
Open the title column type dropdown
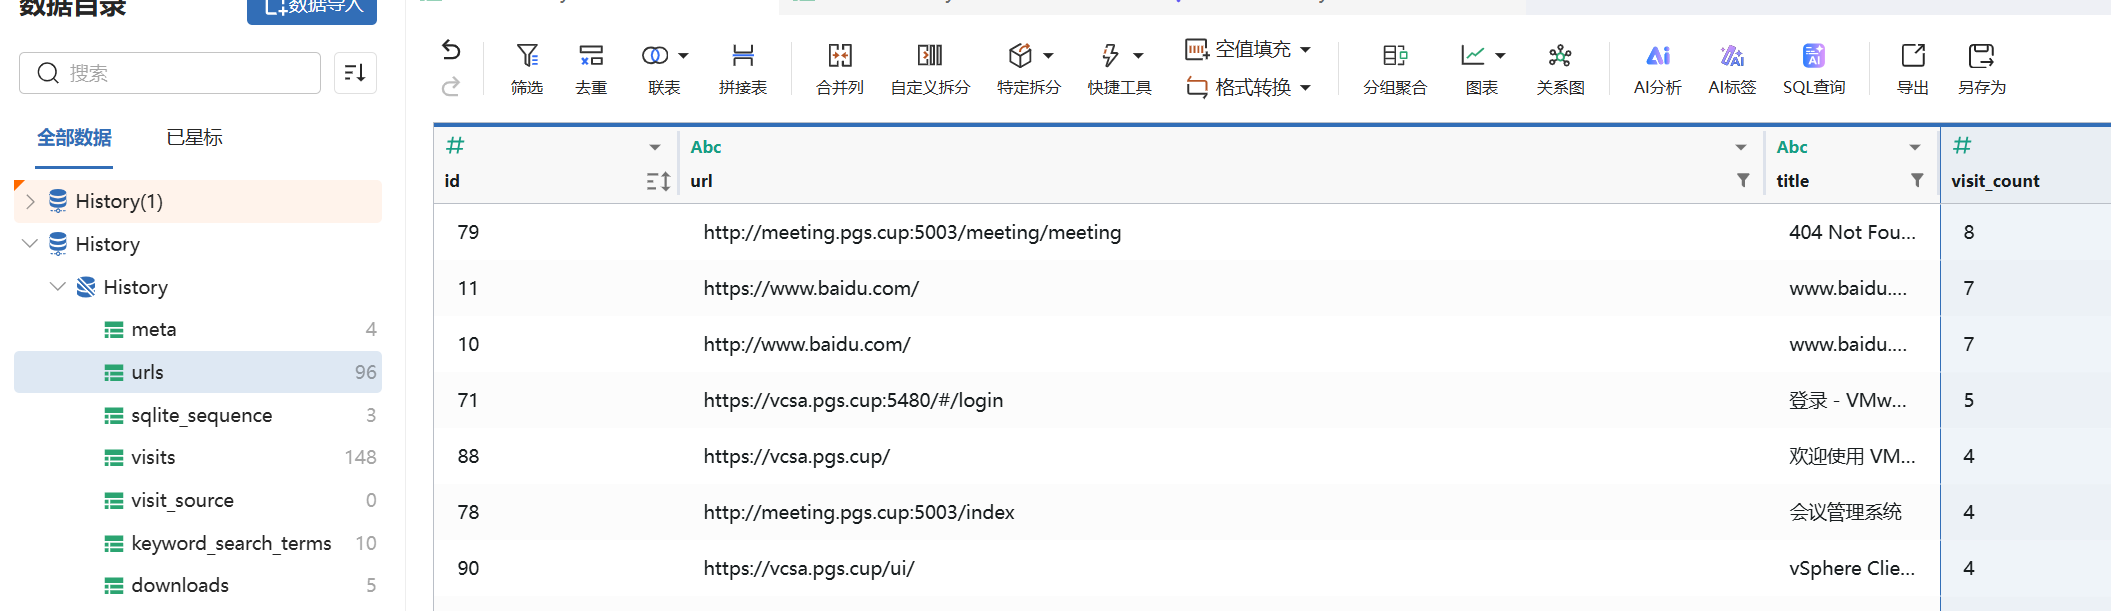(x=1915, y=147)
